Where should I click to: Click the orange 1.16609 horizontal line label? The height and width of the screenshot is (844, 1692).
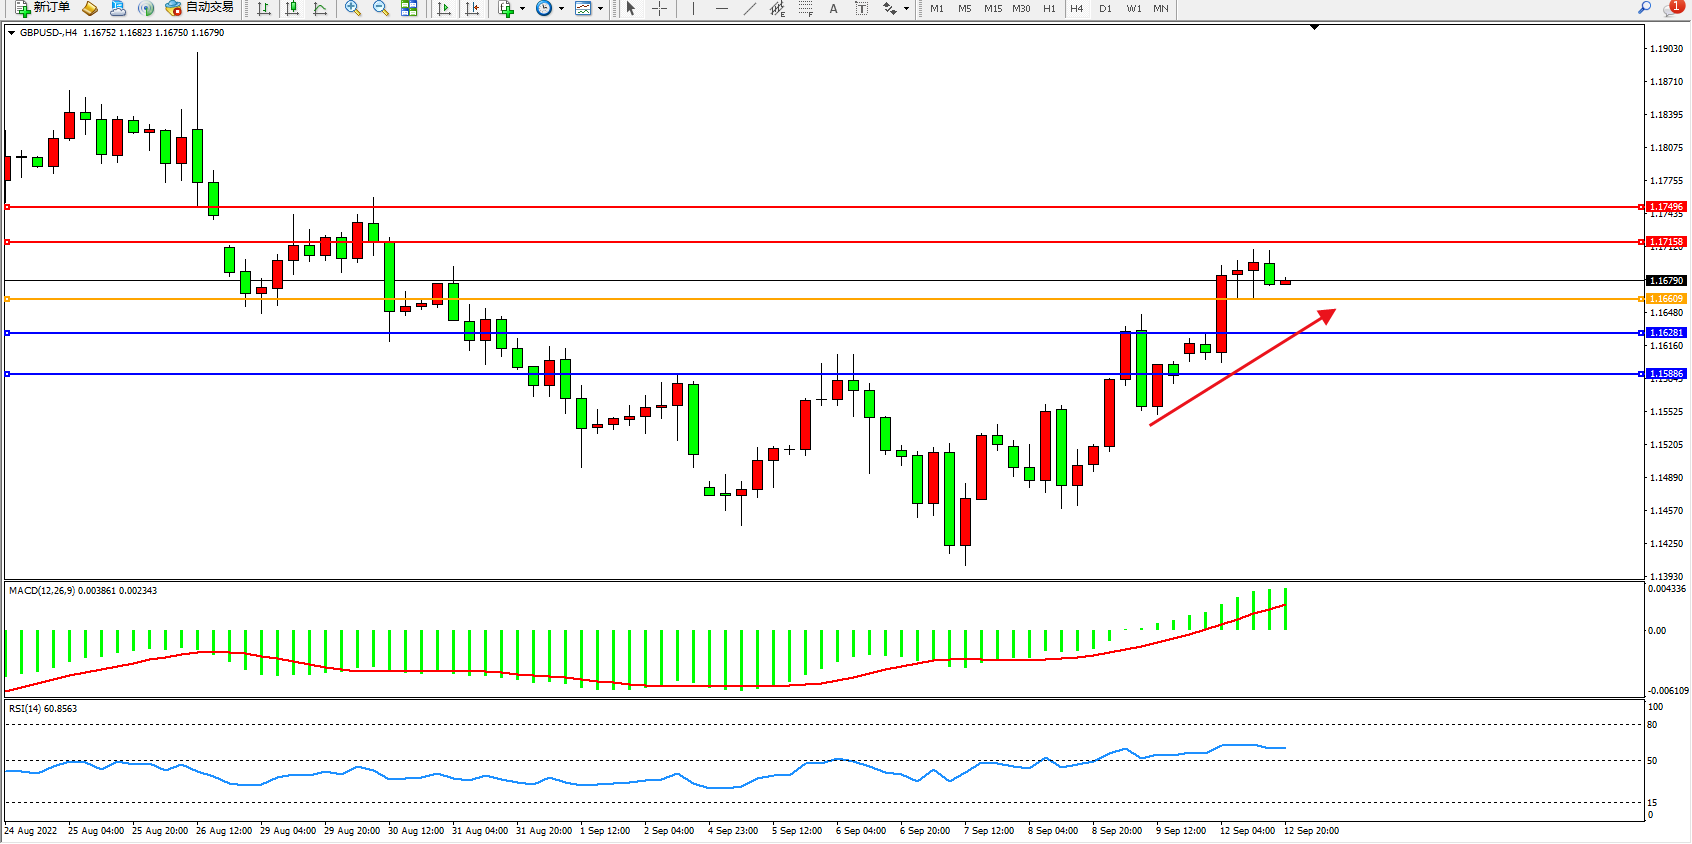point(1666,299)
